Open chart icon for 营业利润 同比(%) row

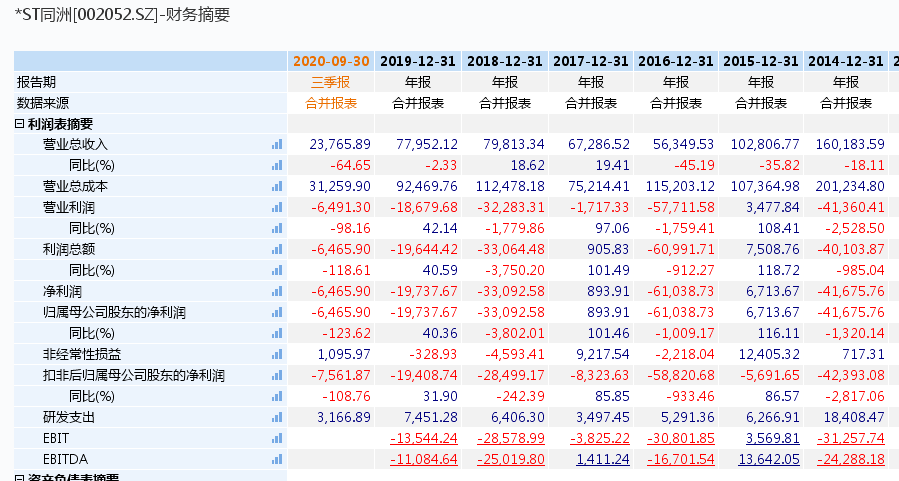[277, 229]
